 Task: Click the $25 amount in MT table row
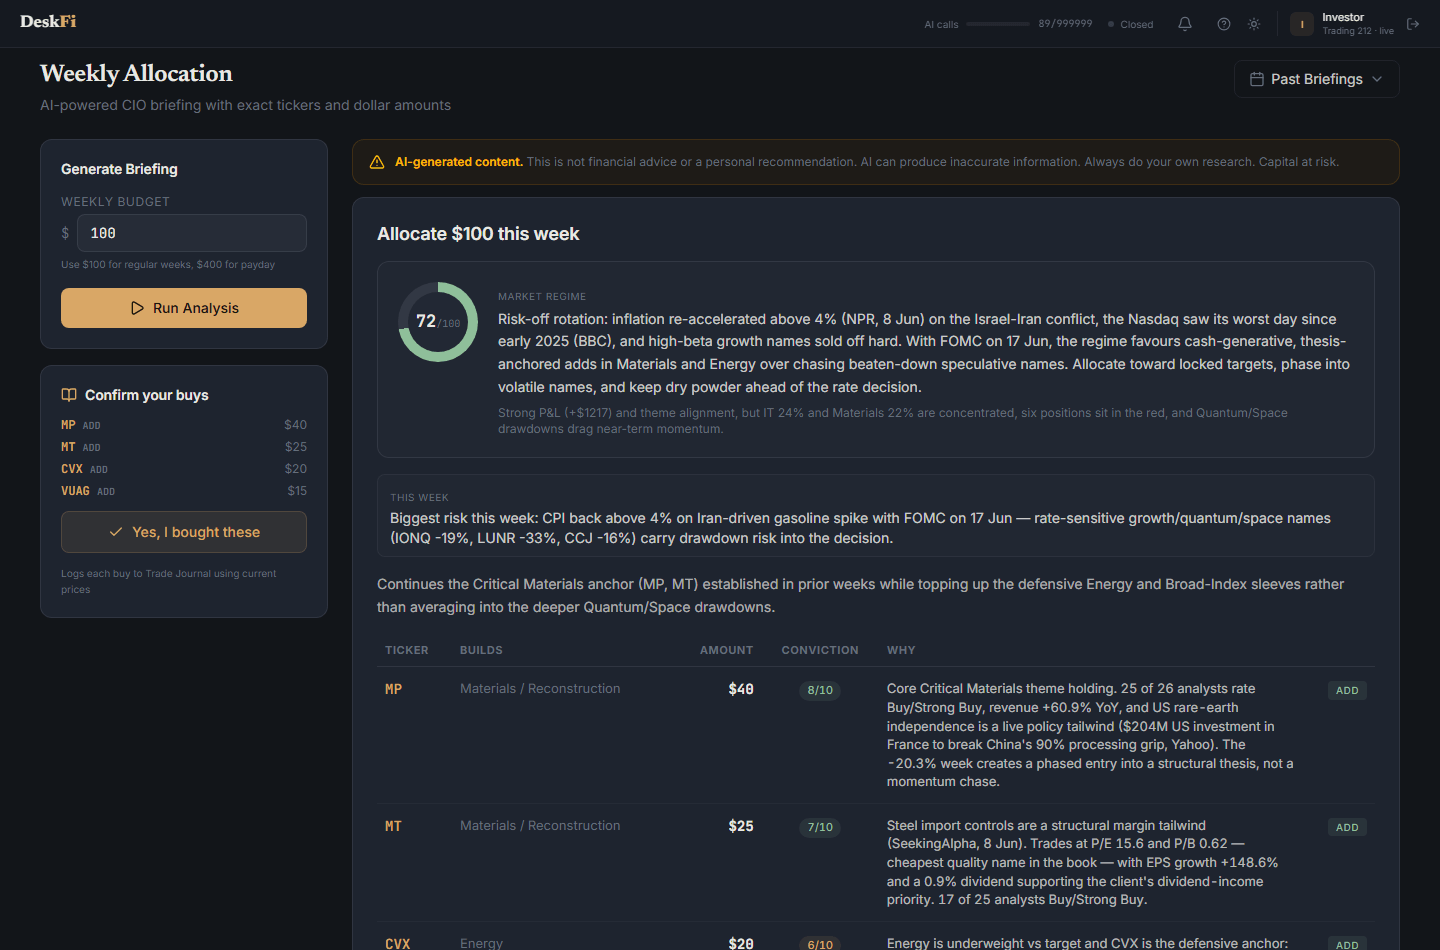click(741, 826)
